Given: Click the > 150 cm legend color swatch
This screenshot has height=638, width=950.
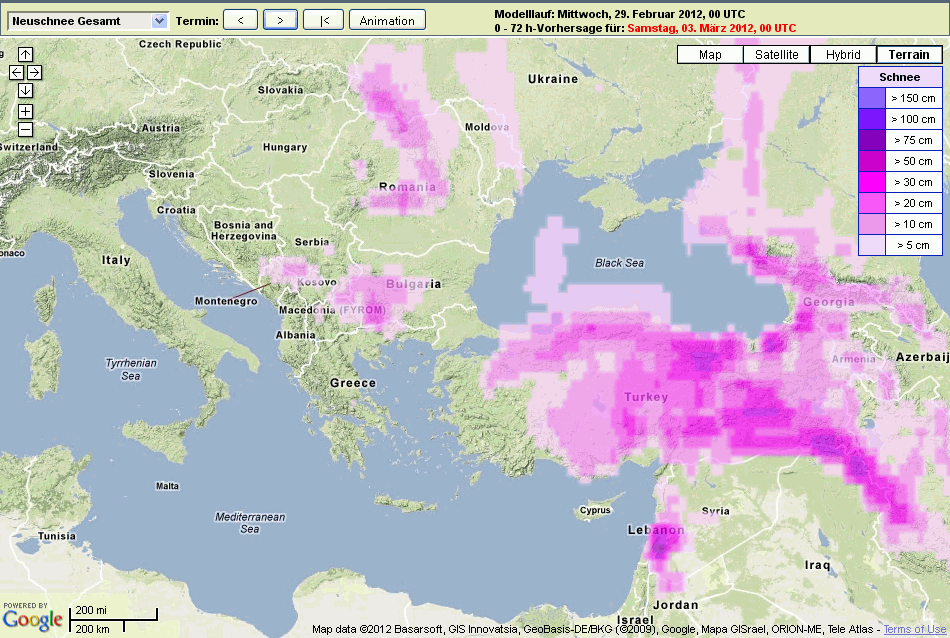Looking at the screenshot, I should (x=872, y=98).
